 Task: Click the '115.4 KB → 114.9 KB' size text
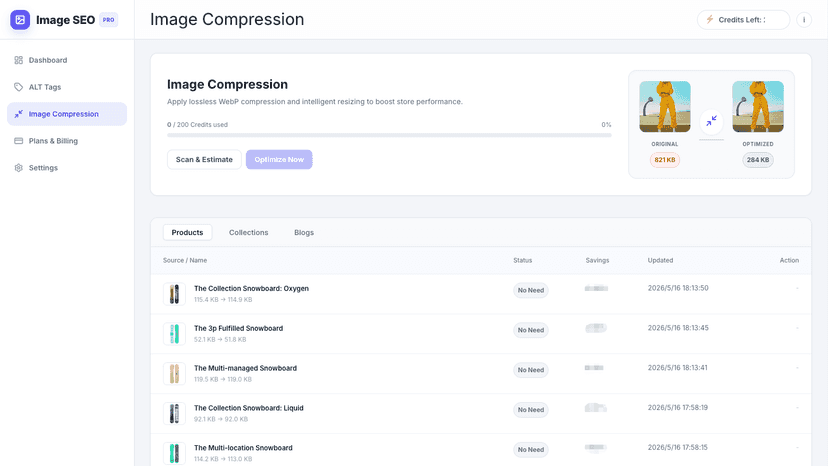(x=223, y=300)
